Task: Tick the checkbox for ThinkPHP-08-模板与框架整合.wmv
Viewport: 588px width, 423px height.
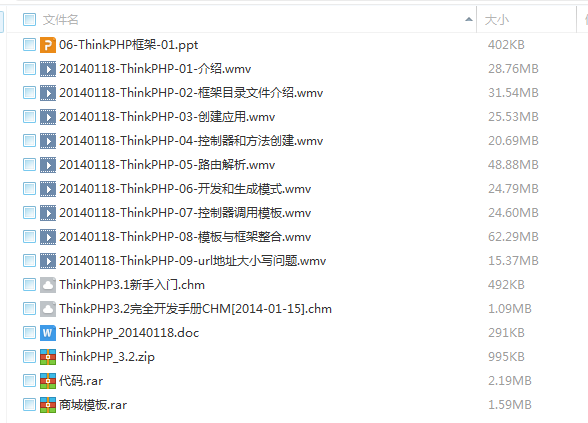Action: pos(29,237)
